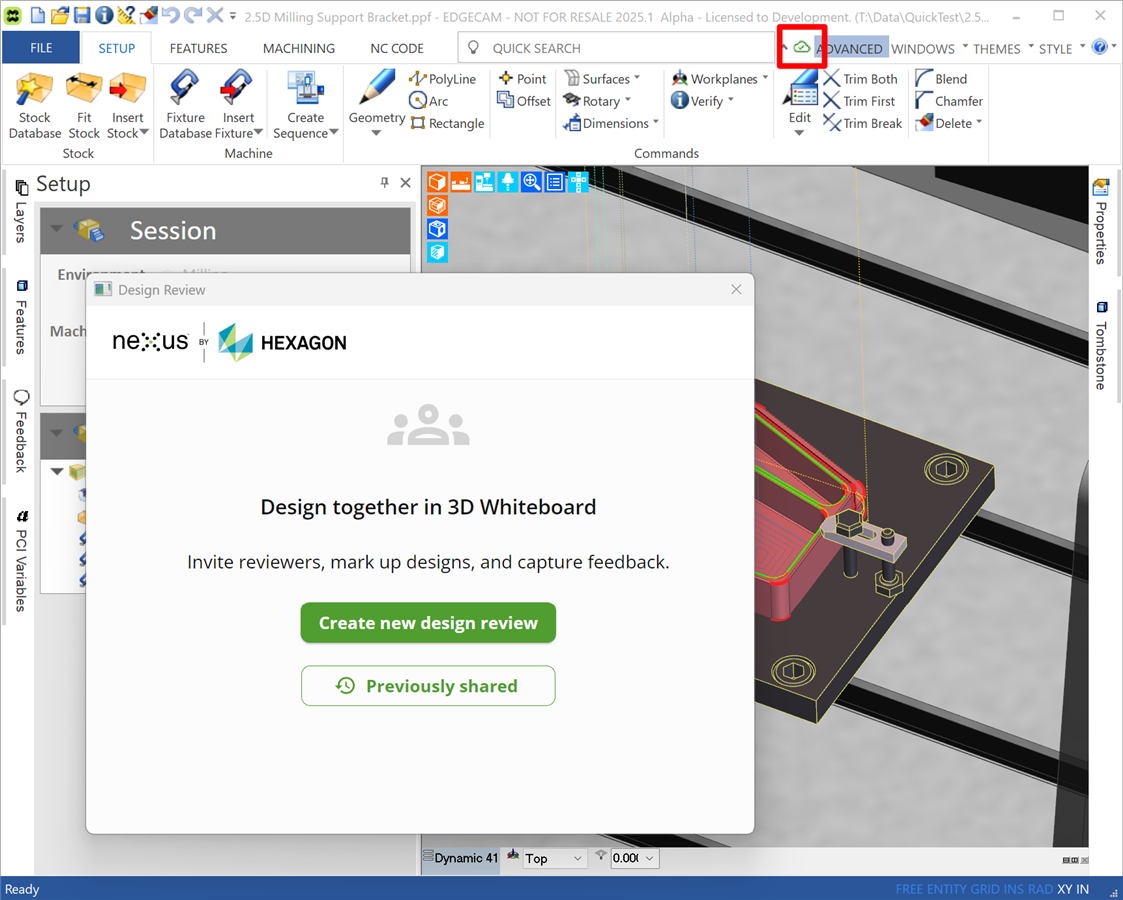Expand the Delete dropdown

(x=979, y=122)
